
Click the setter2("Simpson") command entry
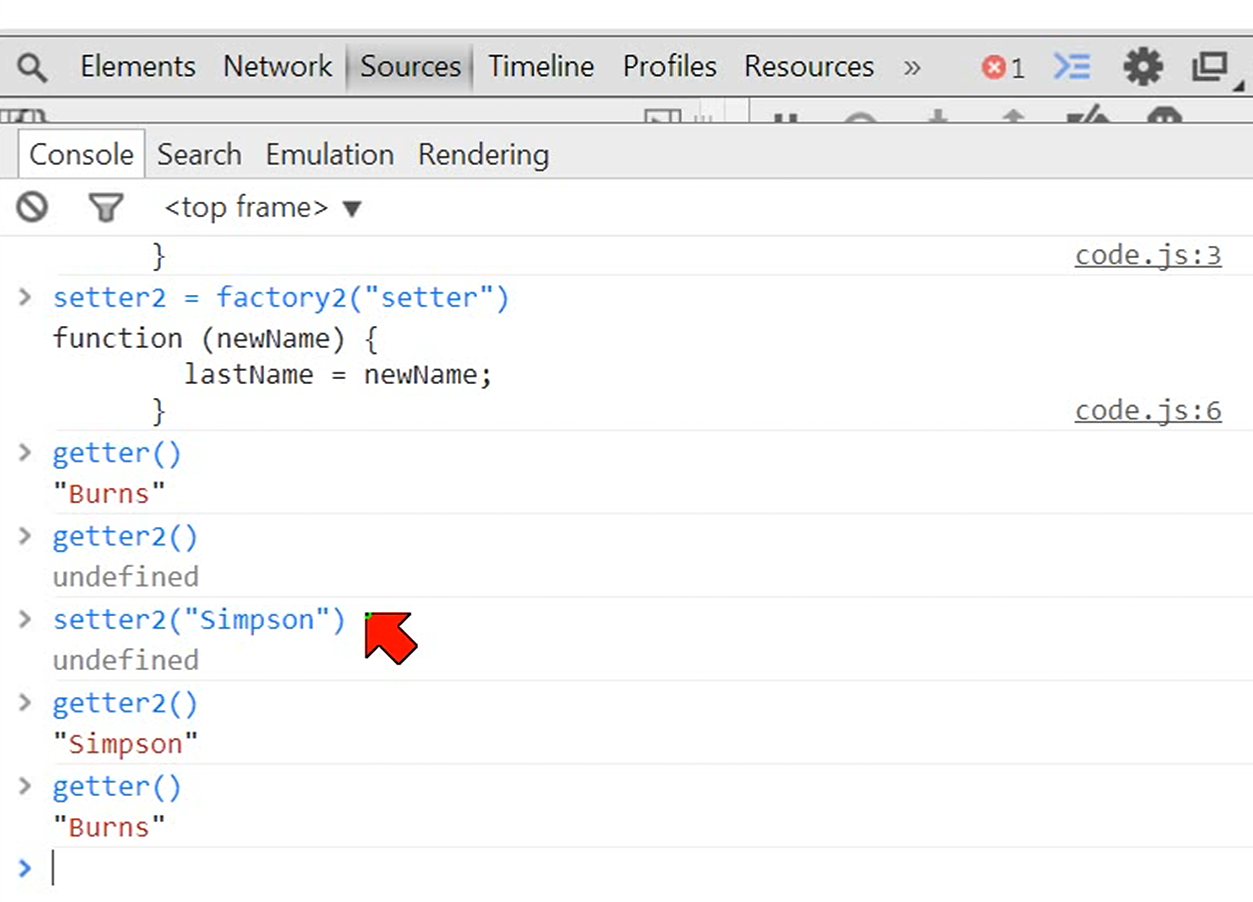198,620
